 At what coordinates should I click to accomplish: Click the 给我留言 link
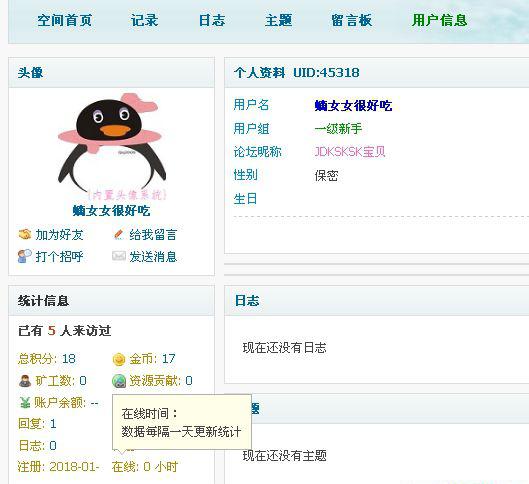pyautogui.click(x=153, y=235)
